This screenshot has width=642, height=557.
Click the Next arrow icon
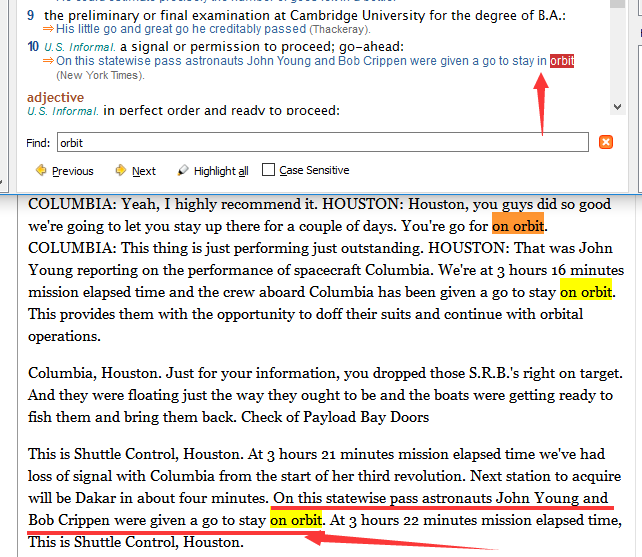(120, 170)
